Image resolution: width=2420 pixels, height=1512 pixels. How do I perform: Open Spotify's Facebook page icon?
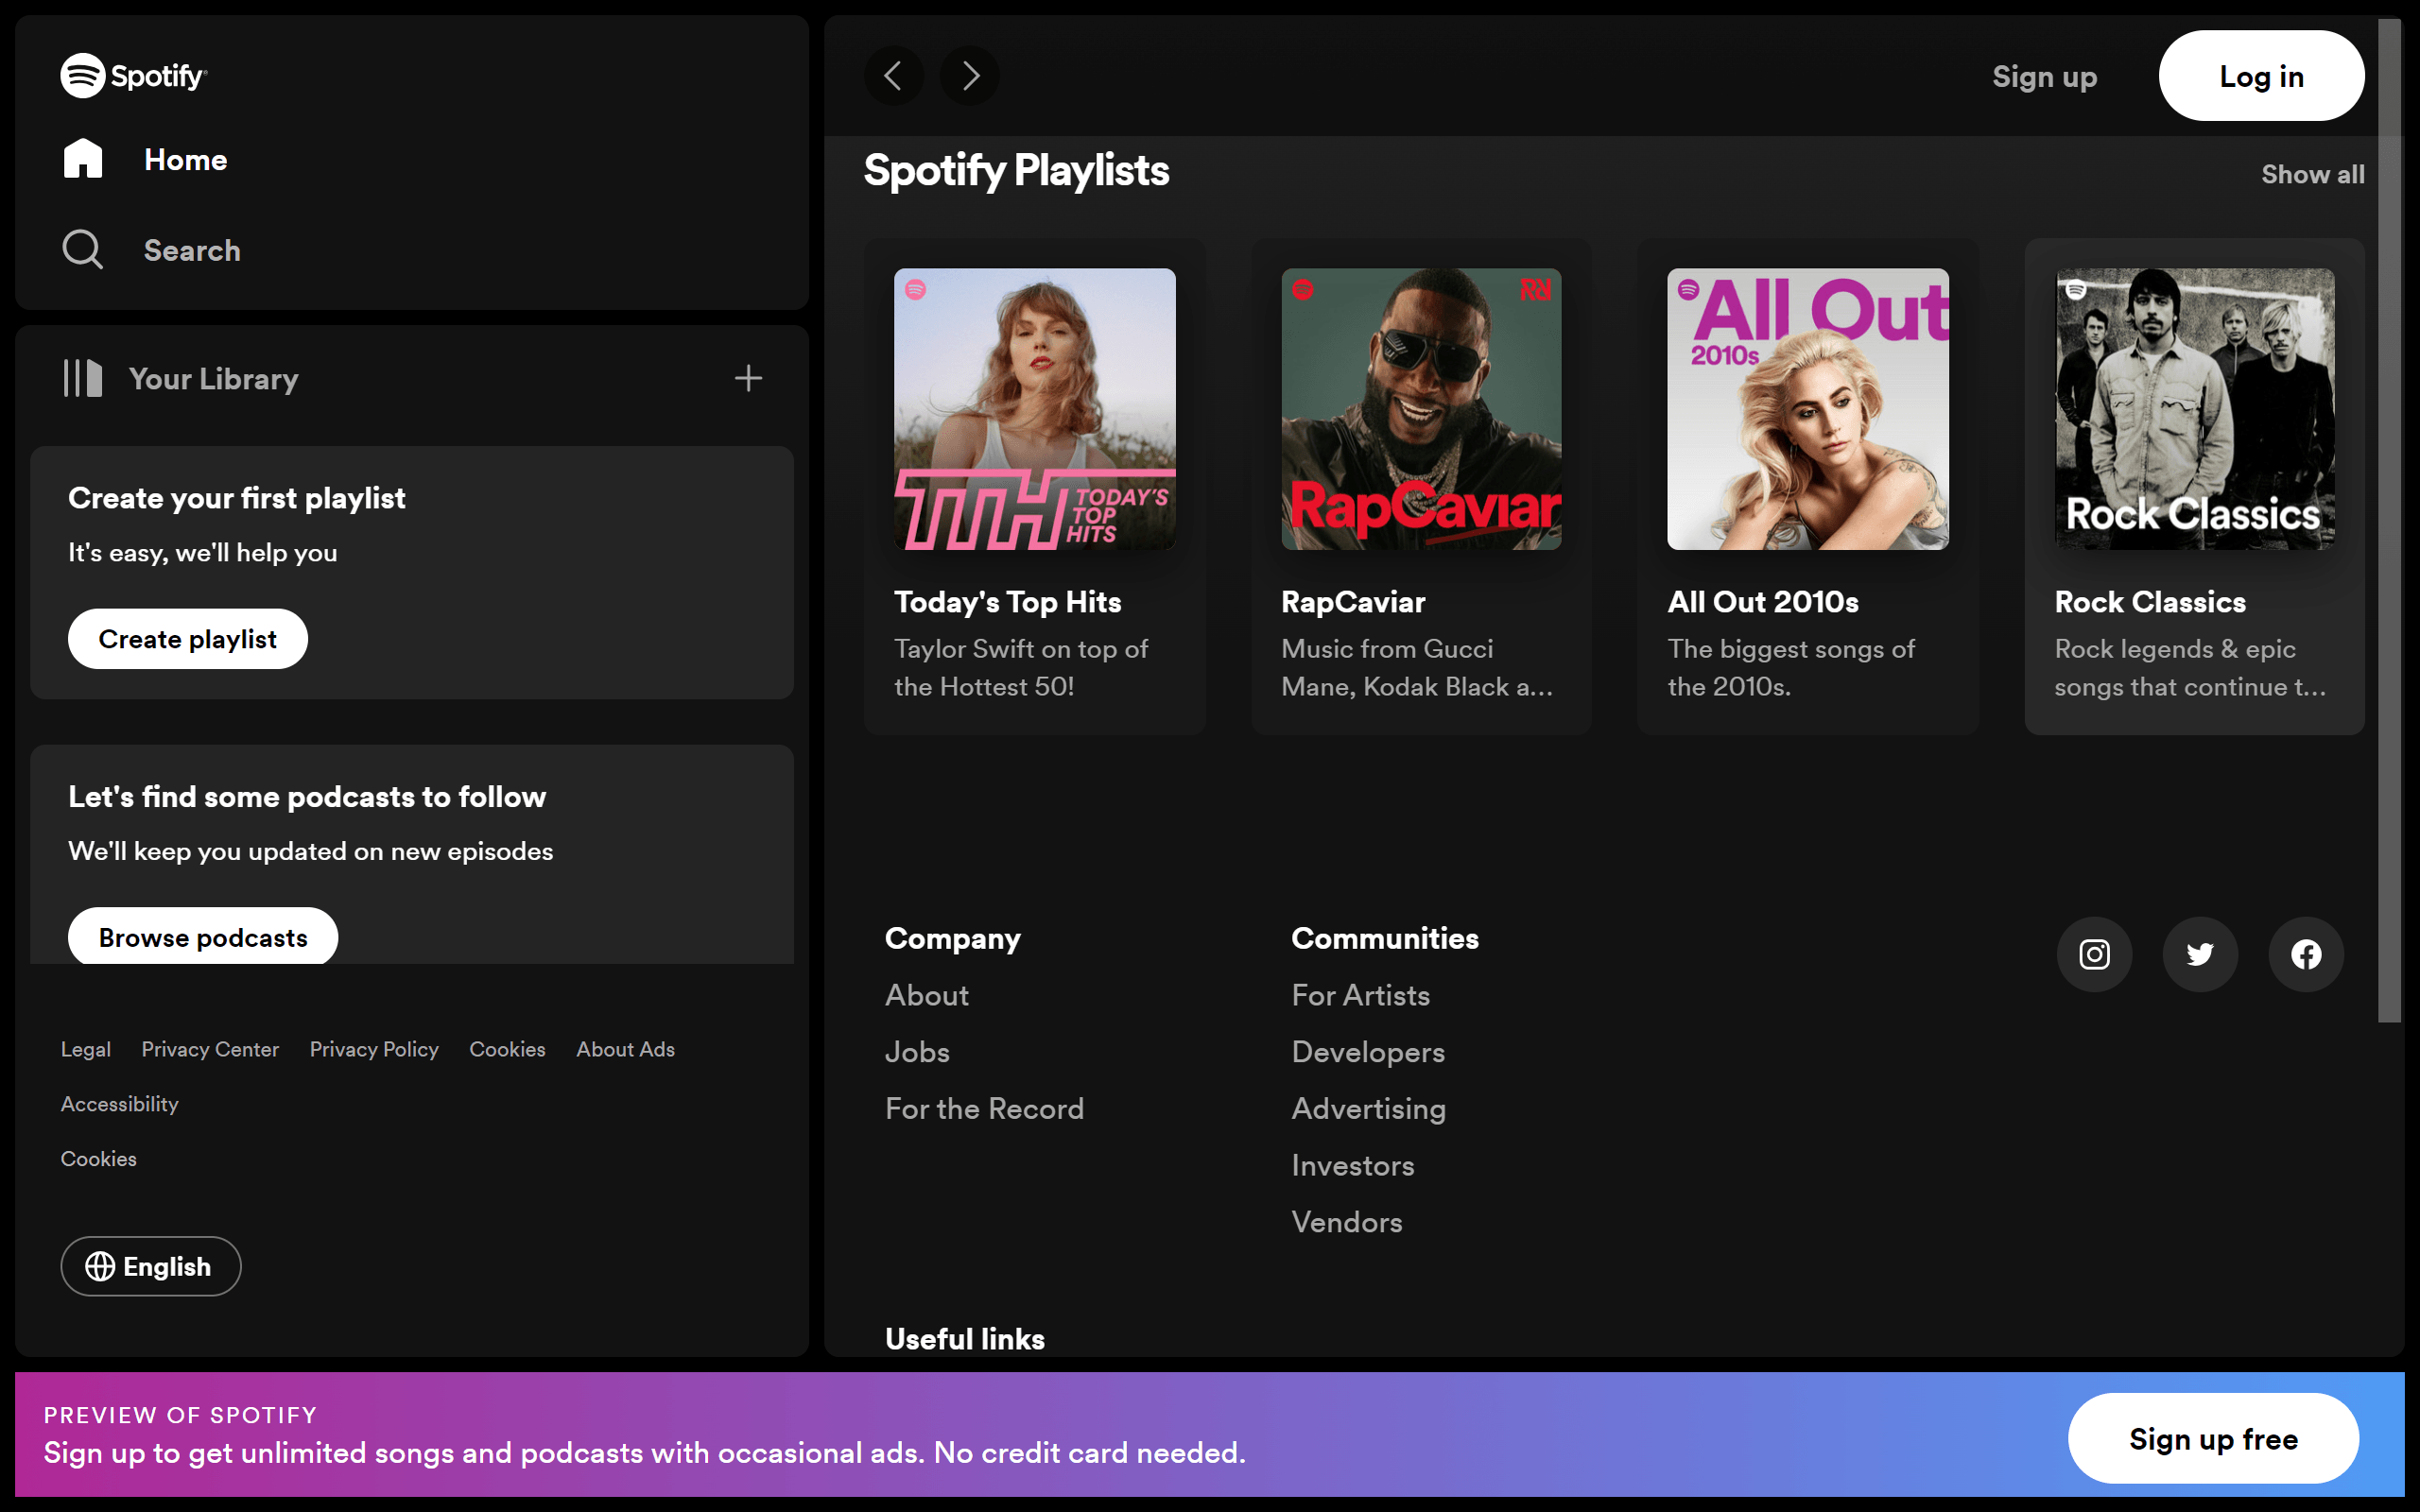[2306, 954]
